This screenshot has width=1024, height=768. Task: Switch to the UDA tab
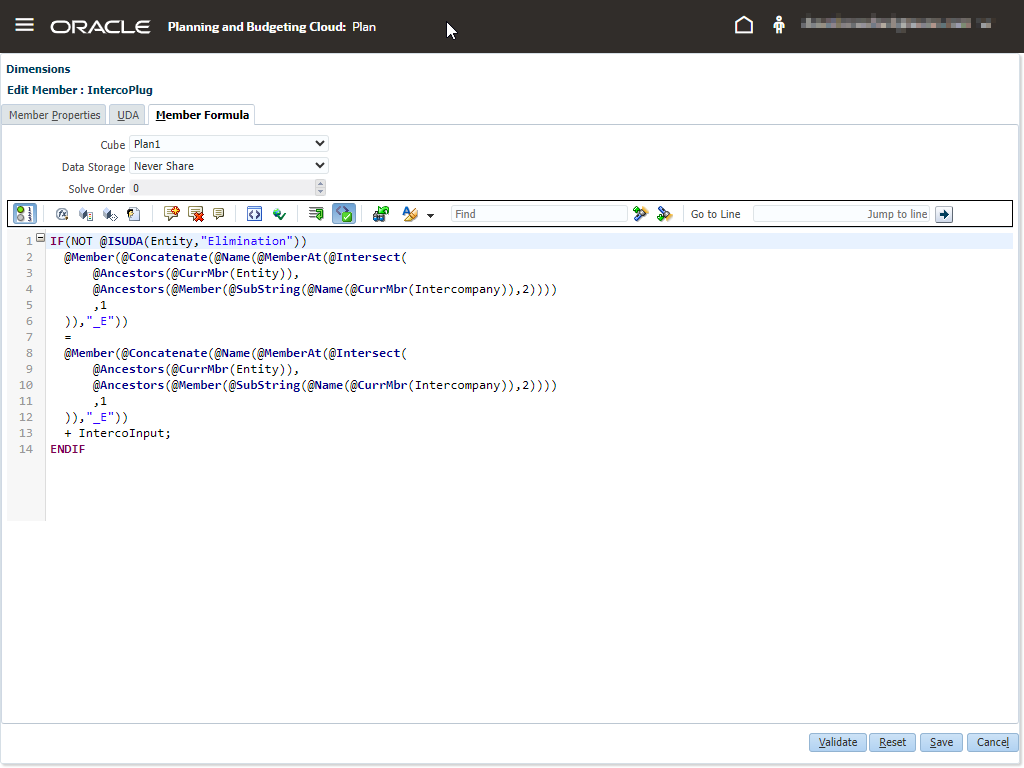point(128,115)
